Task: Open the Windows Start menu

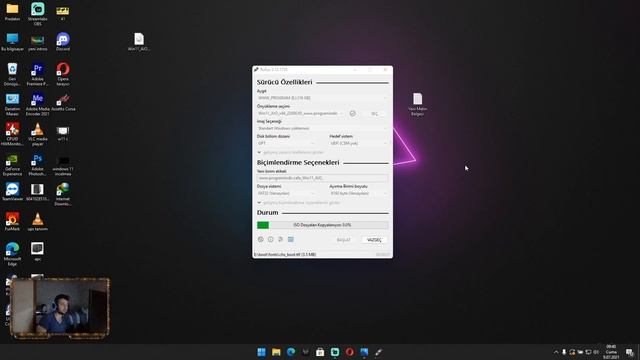Action: [x=262, y=352]
